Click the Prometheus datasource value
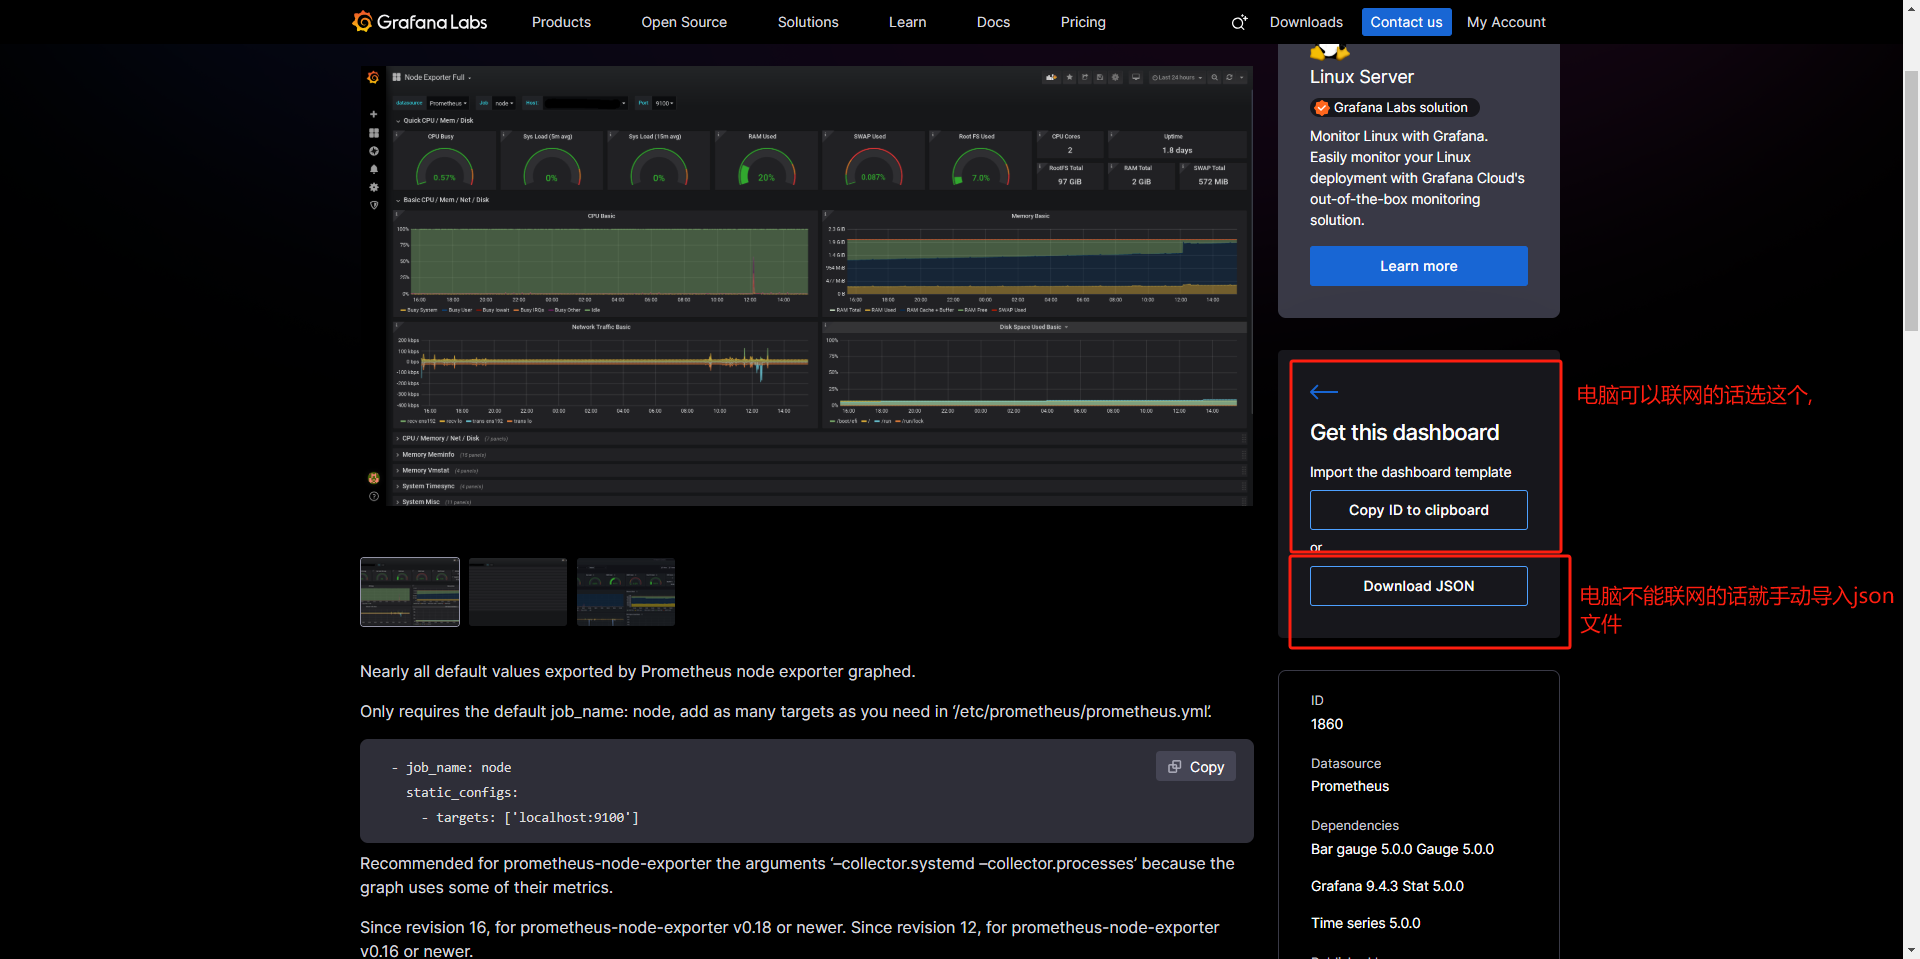 pos(1350,786)
